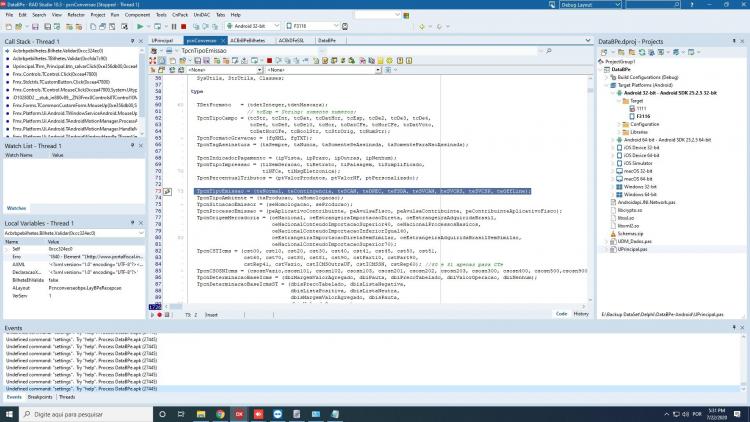The height and width of the screenshot is (422, 750).
Task: Click the green Run button in main toolbar
Action: [x=140, y=26]
